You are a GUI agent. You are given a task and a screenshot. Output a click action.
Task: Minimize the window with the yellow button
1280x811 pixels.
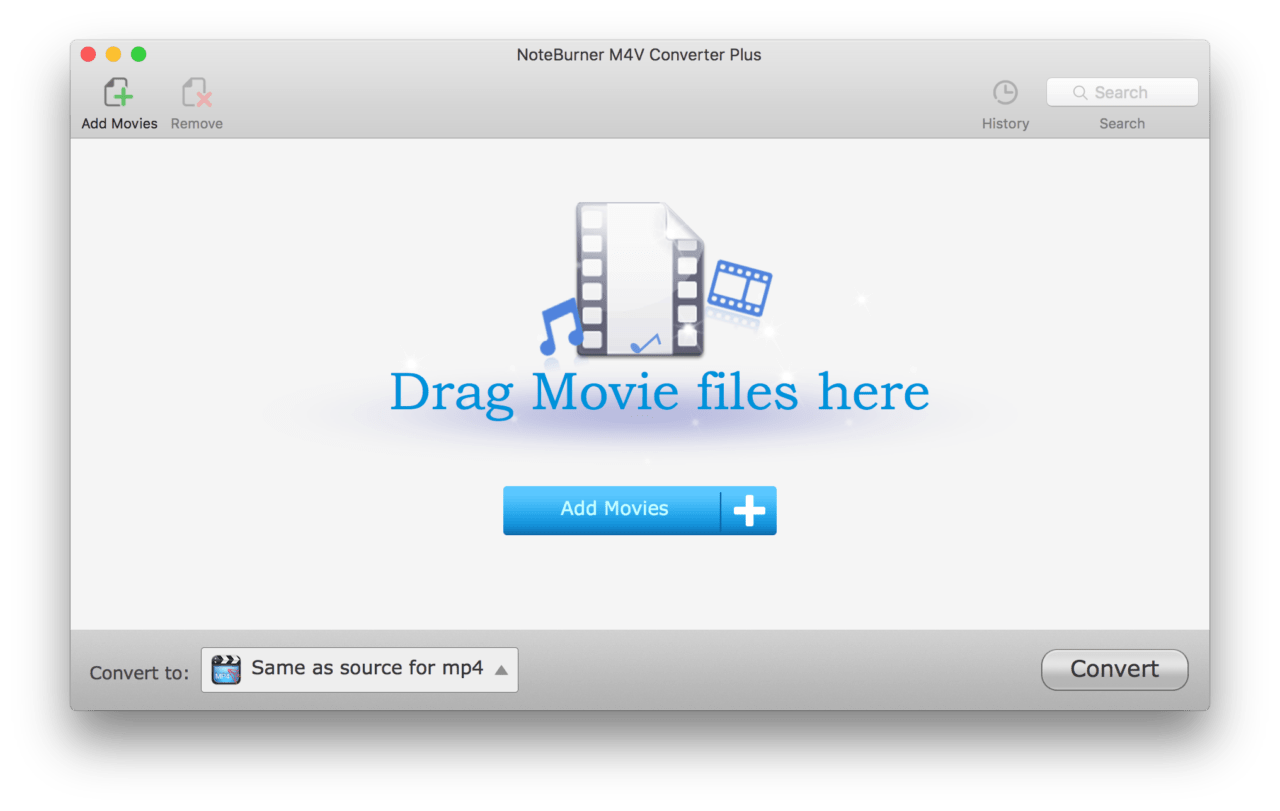click(x=113, y=54)
